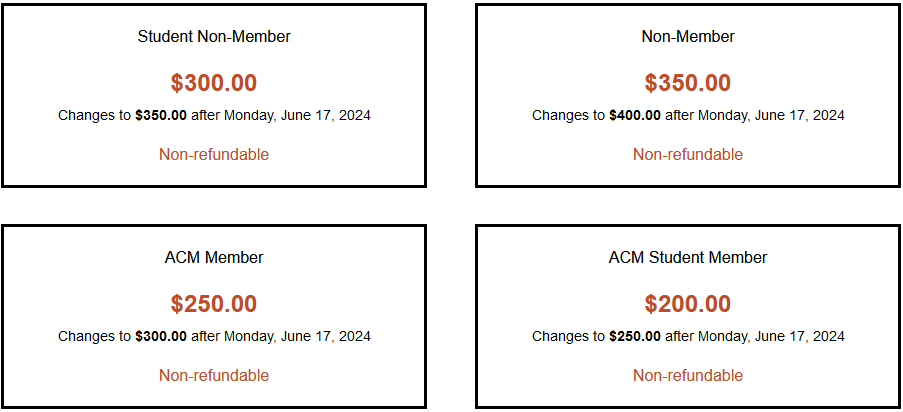This screenshot has width=903, height=412.
Task: Click Non-refundable under ACM Member
Action: pyautogui.click(x=214, y=376)
